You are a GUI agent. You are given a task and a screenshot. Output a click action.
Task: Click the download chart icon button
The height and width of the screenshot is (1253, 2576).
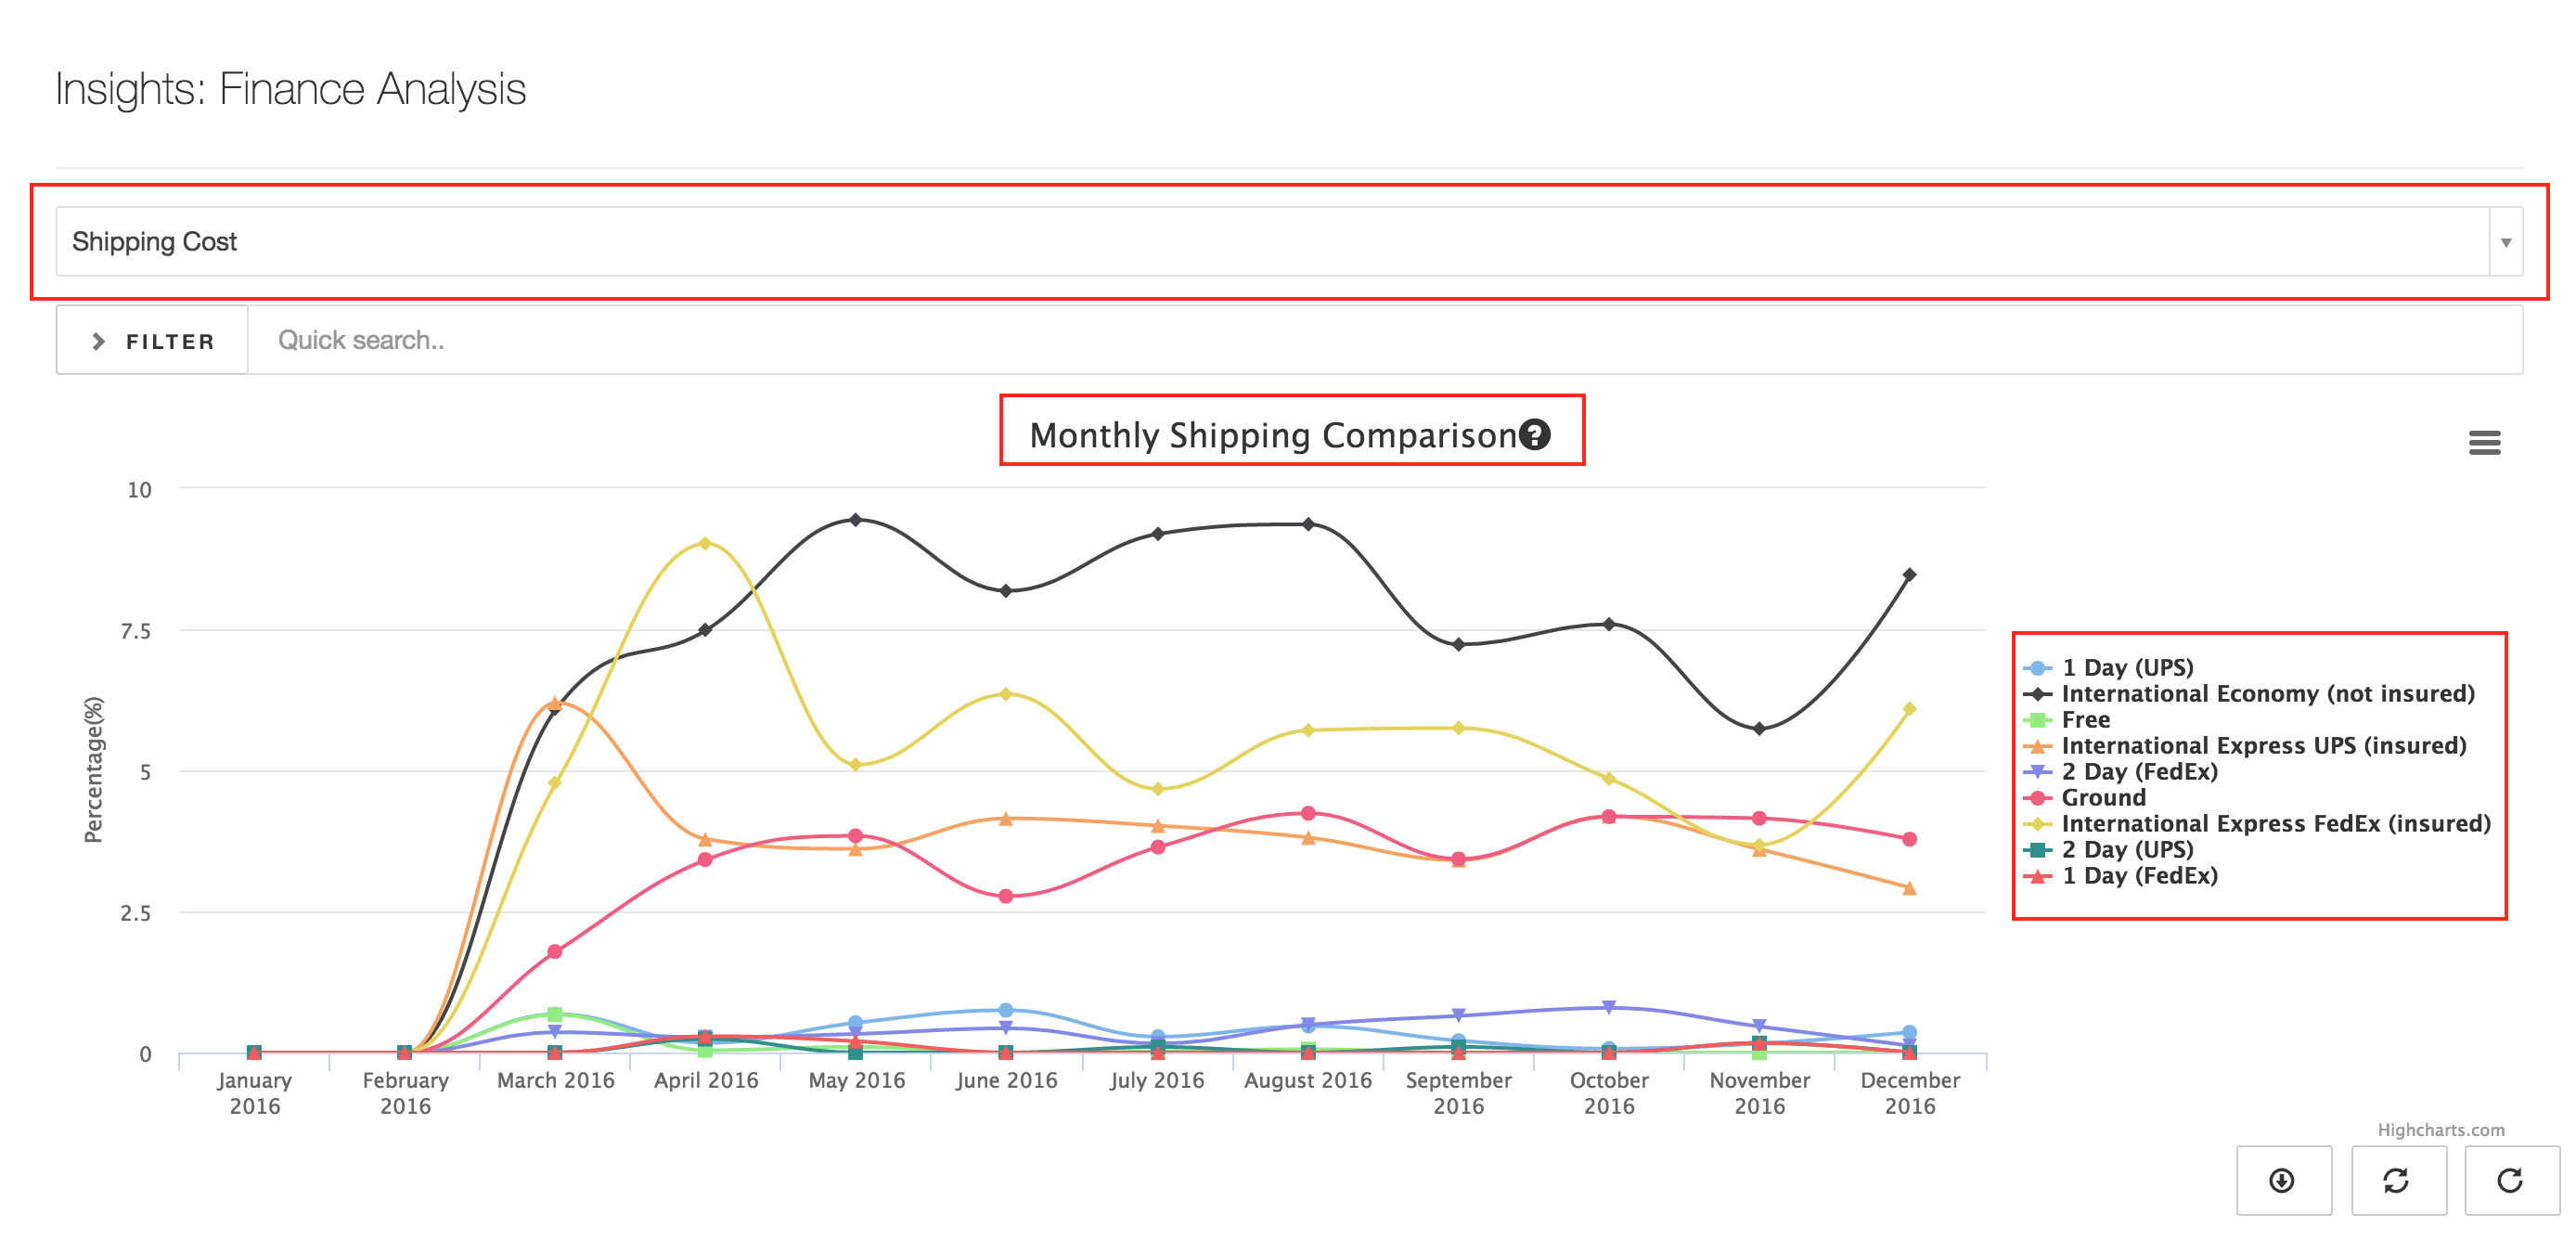tap(2282, 1180)
